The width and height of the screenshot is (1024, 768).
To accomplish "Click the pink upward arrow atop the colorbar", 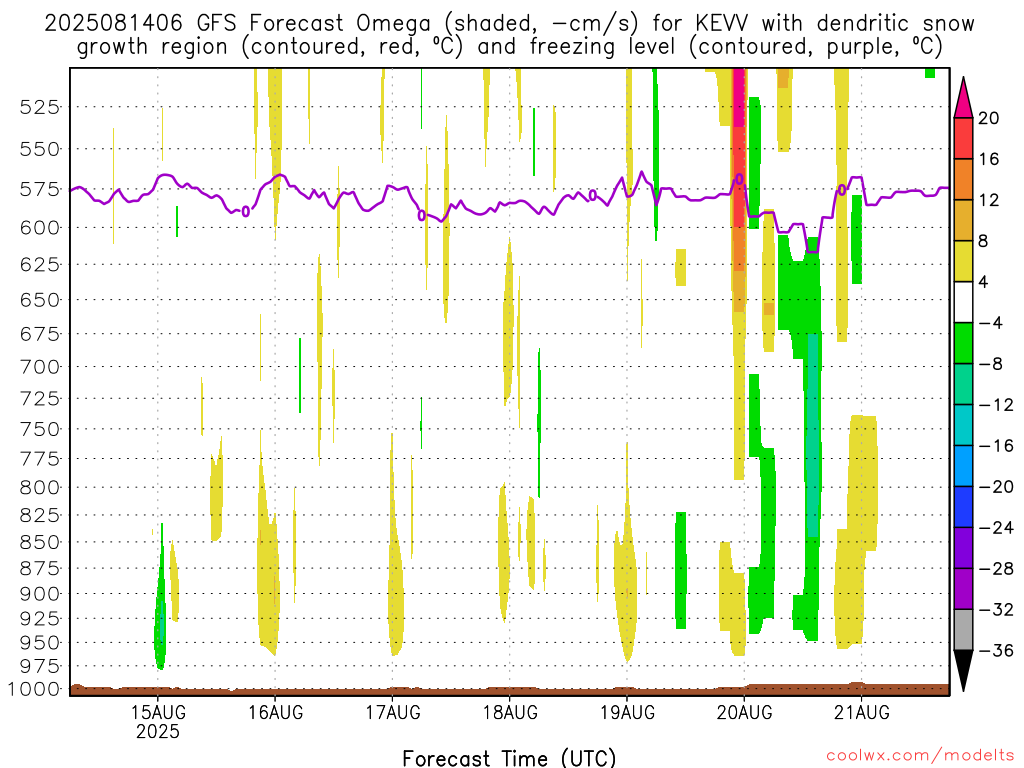I will (x=963, y=98).
